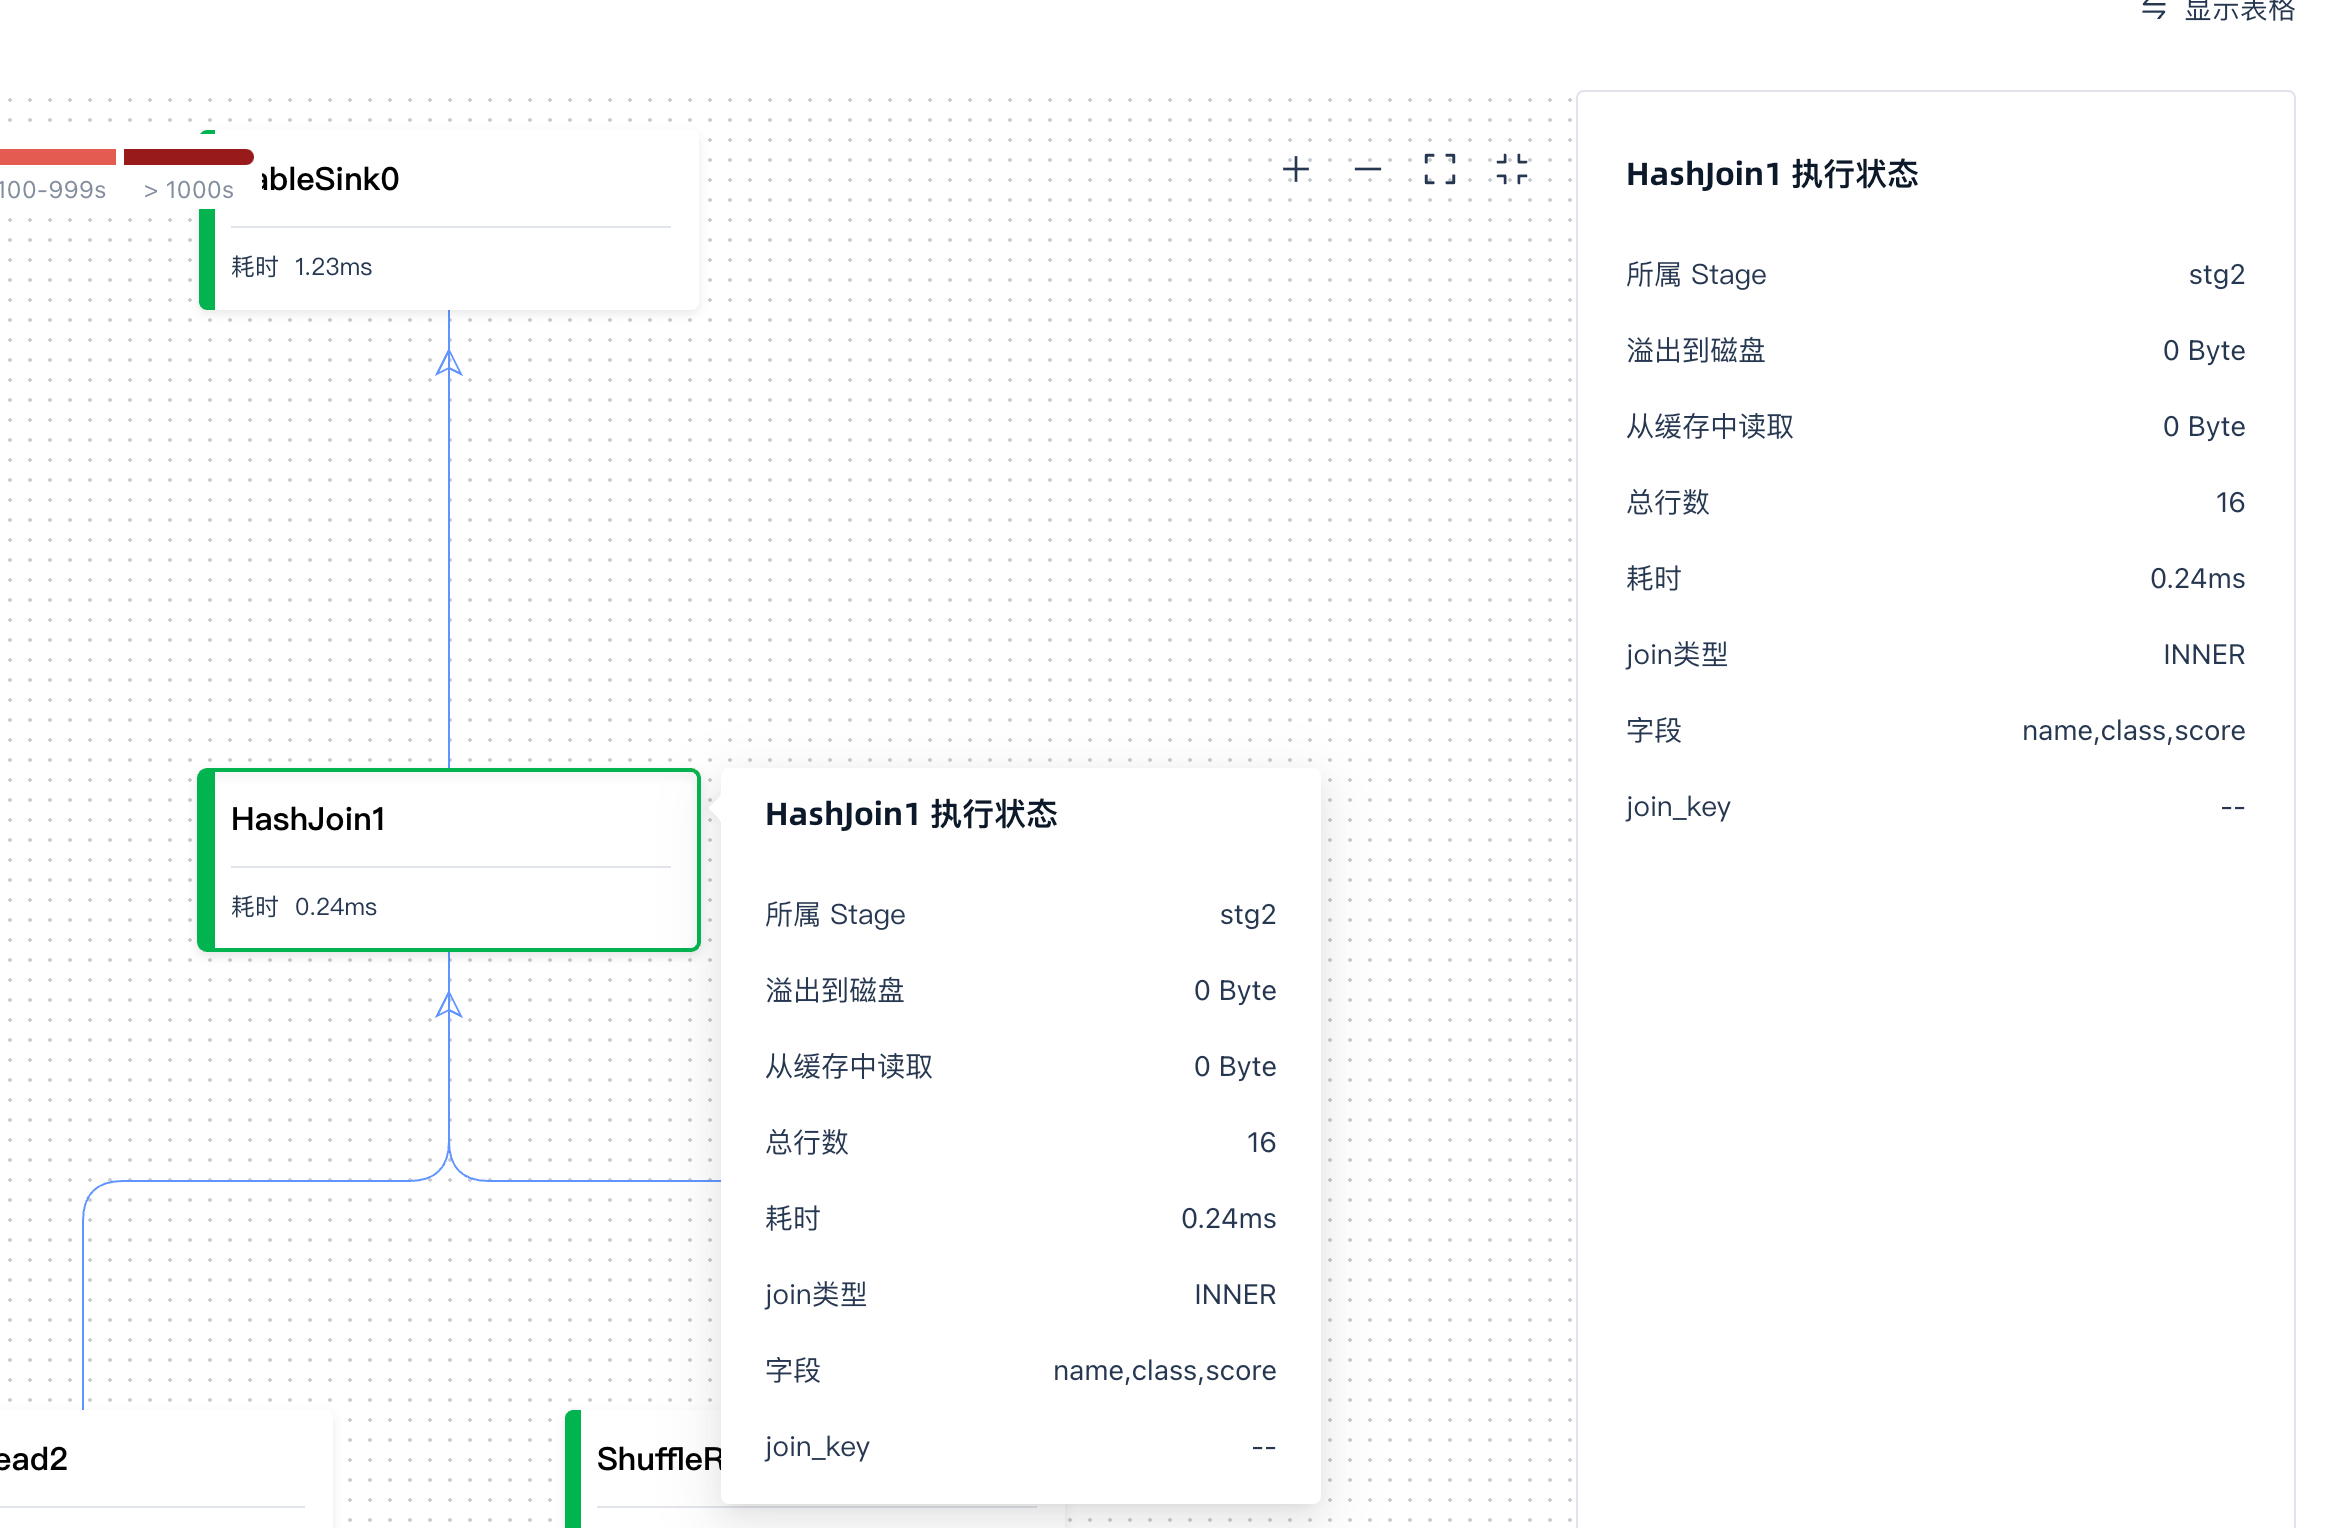Click the swap icon beside 显示表格
Screen dimensions: 2340x1528
coord(2153,10)
